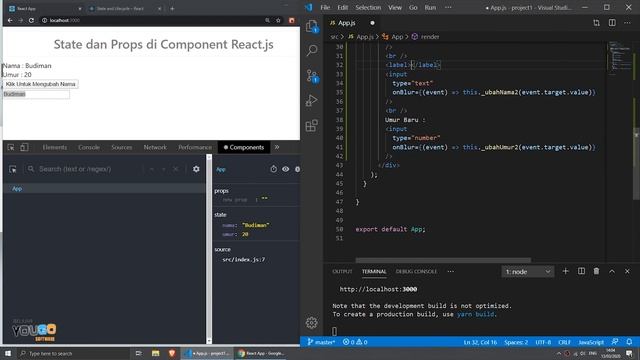
Task: Click DevTools inspect element icon
Action: (11, 147)
